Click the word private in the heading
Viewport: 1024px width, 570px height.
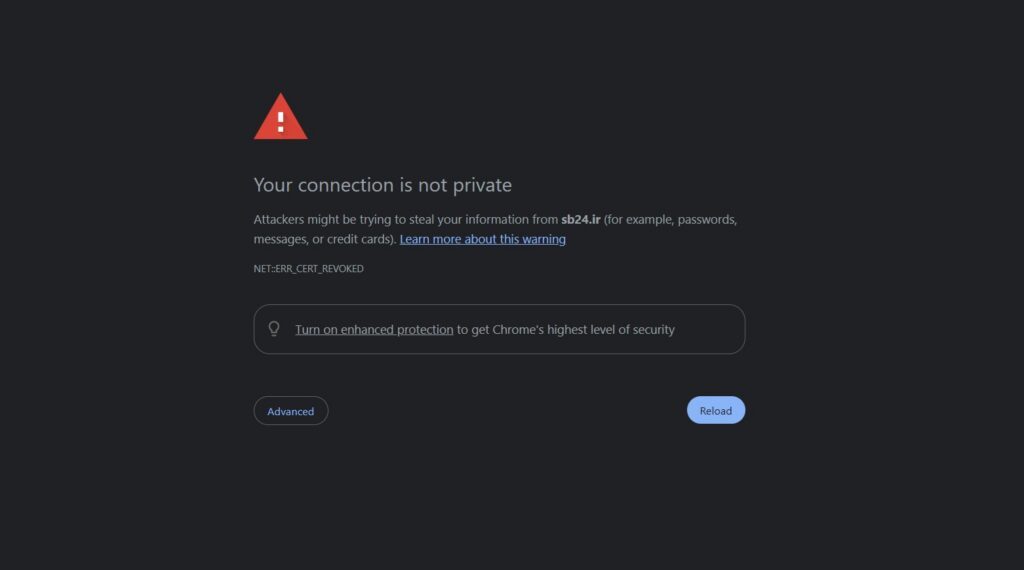click(x=482, y=185)
